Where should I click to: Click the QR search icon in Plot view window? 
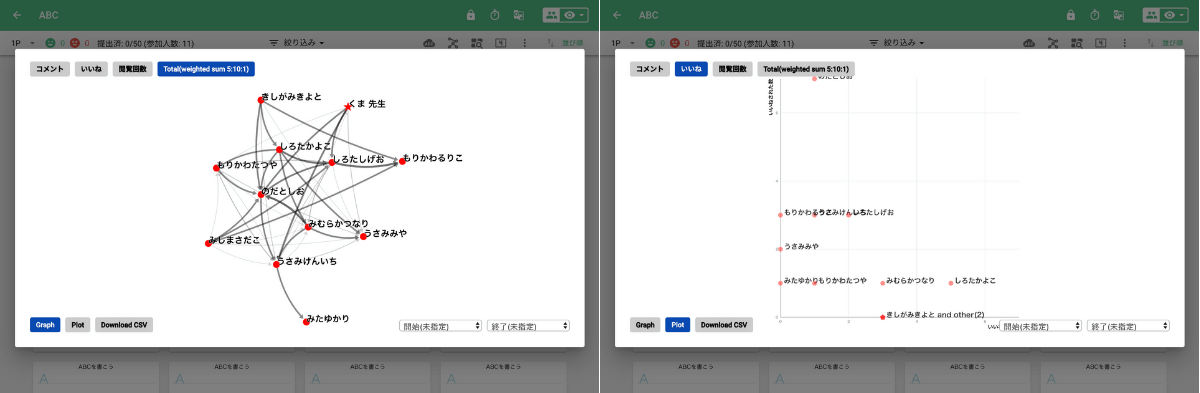[1077, 43]
